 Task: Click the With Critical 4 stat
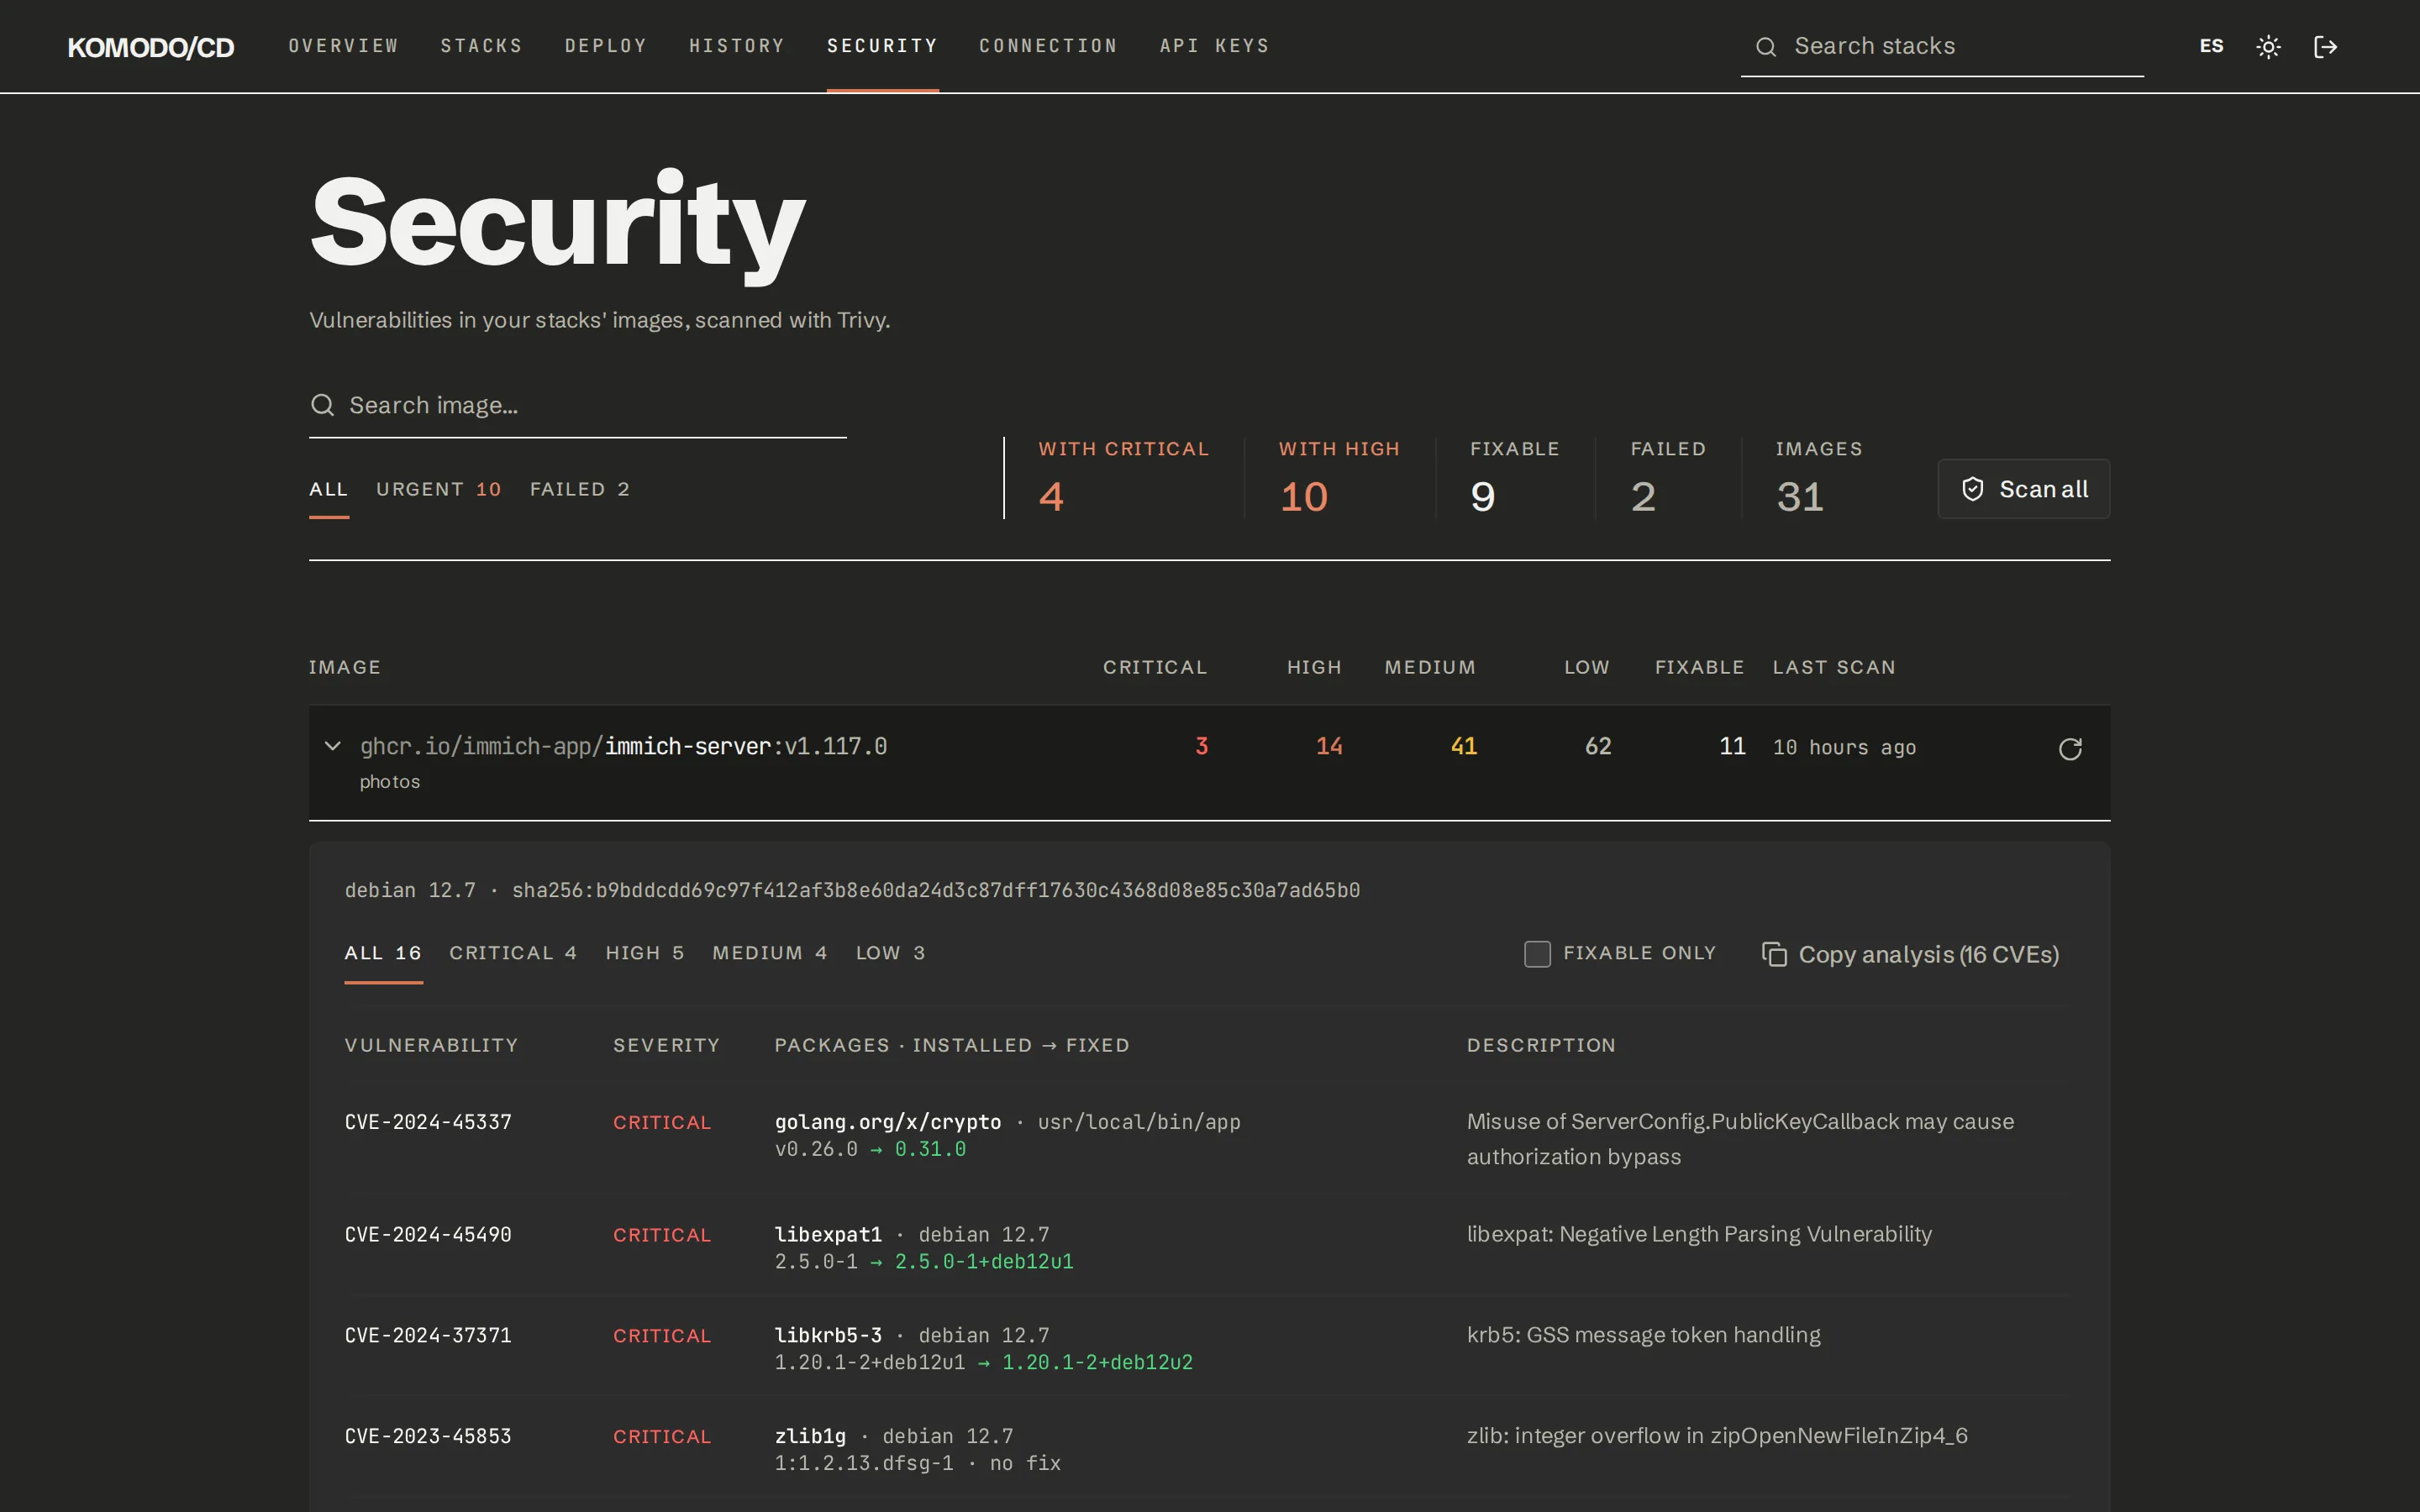click(x=1123, y=478)
